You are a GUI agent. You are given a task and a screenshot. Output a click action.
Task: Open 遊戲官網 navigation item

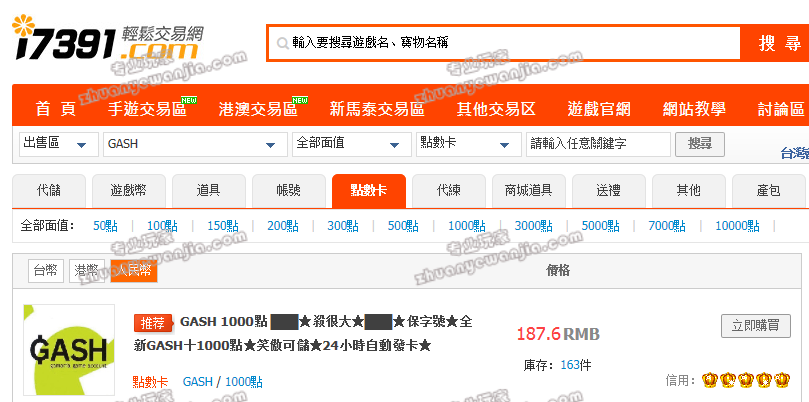tap(599, 109)
